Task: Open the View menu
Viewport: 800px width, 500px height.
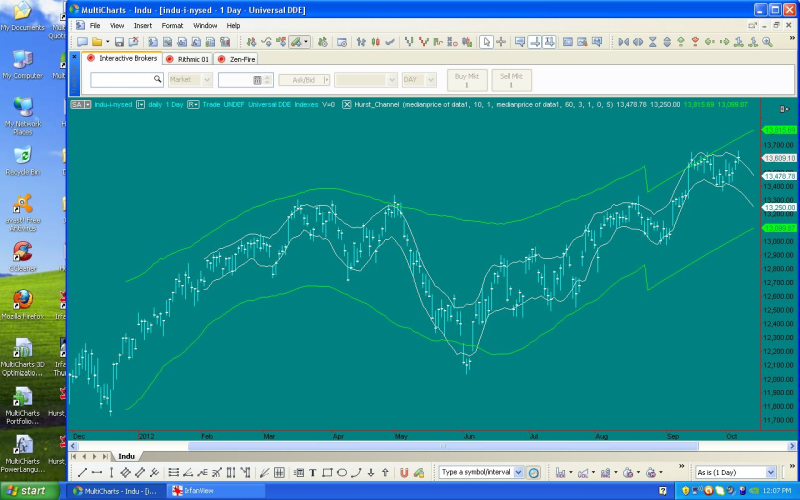Action: point(117,26)
